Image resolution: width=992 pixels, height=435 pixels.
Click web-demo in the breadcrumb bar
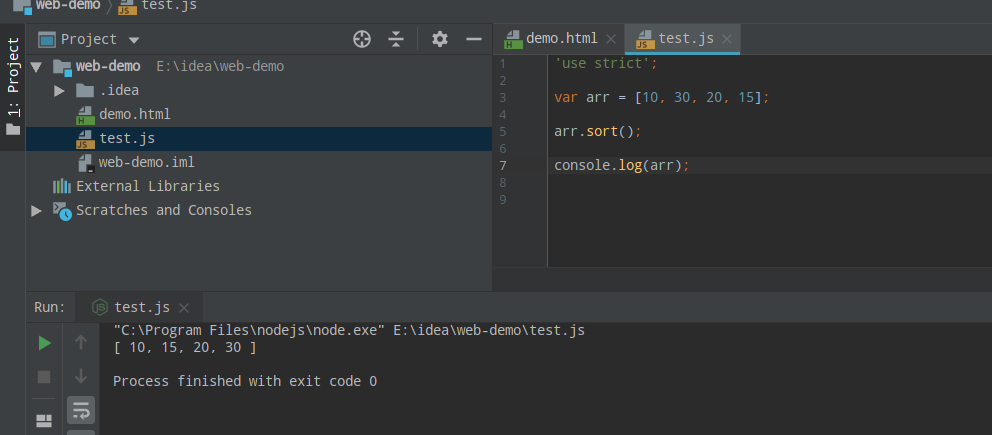(68, 6)
